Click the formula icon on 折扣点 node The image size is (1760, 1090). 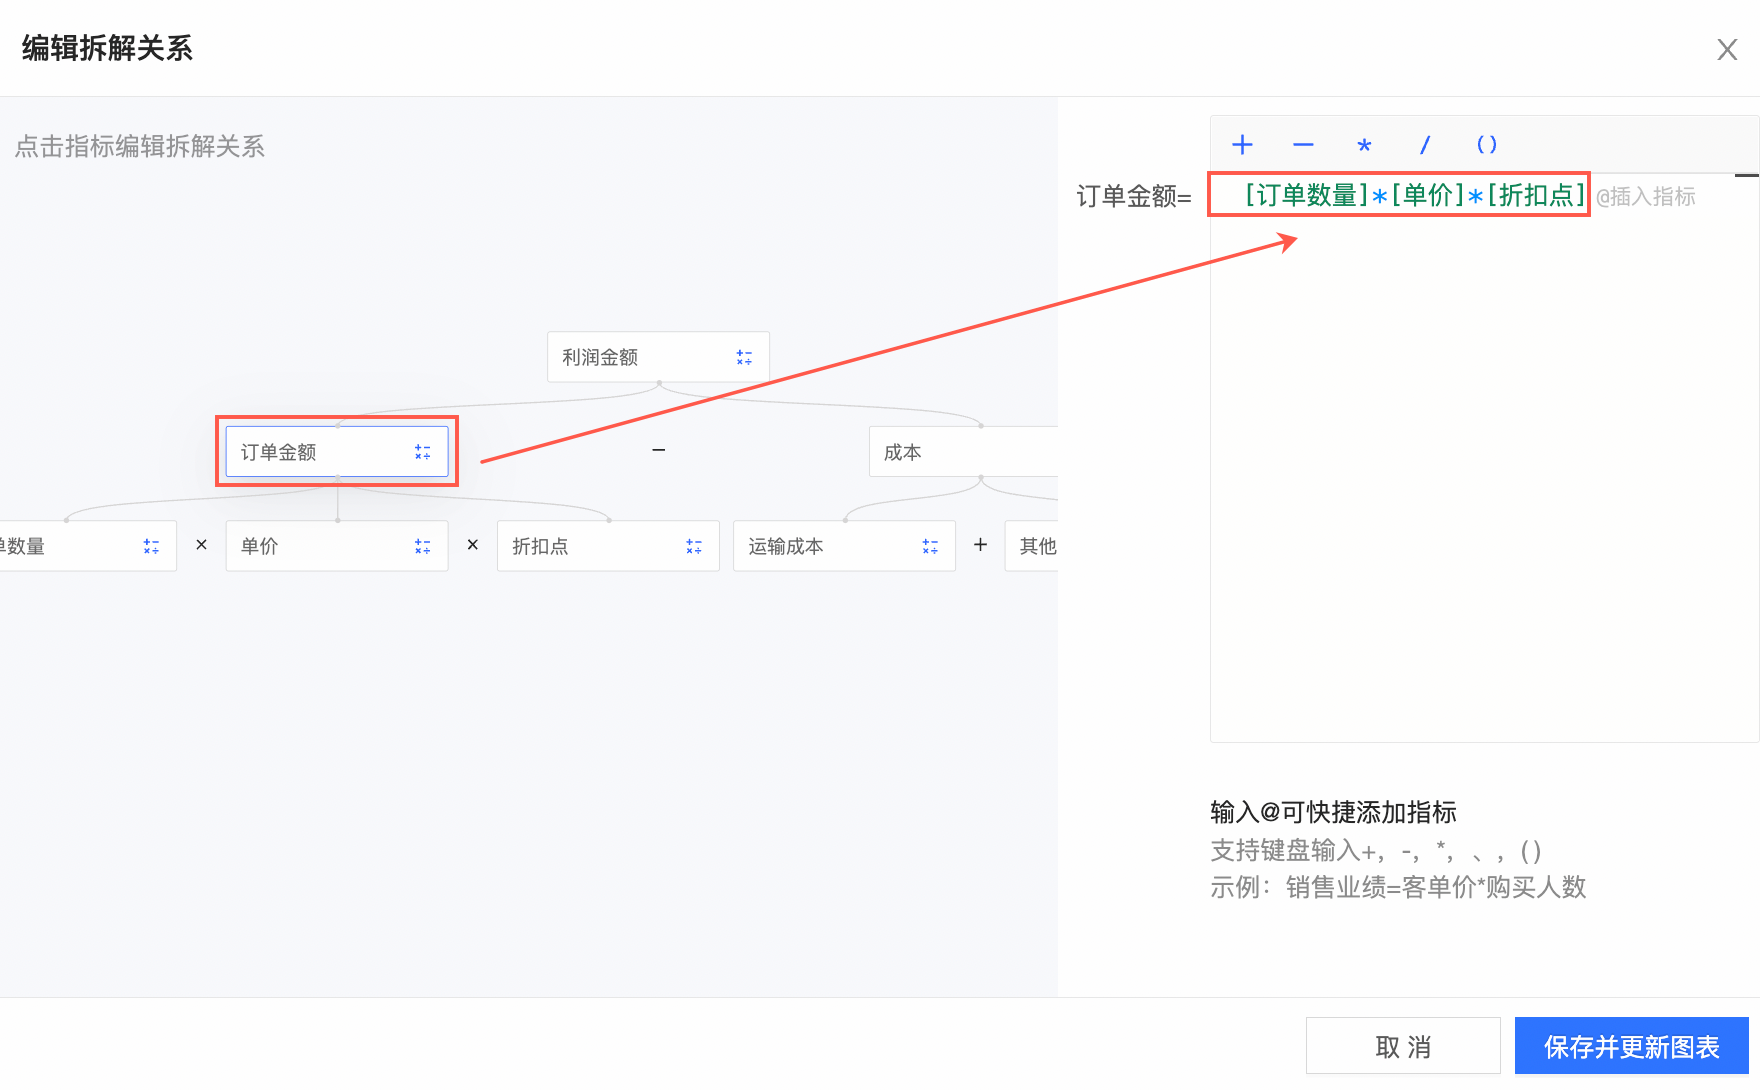click(x=694, y=546)
